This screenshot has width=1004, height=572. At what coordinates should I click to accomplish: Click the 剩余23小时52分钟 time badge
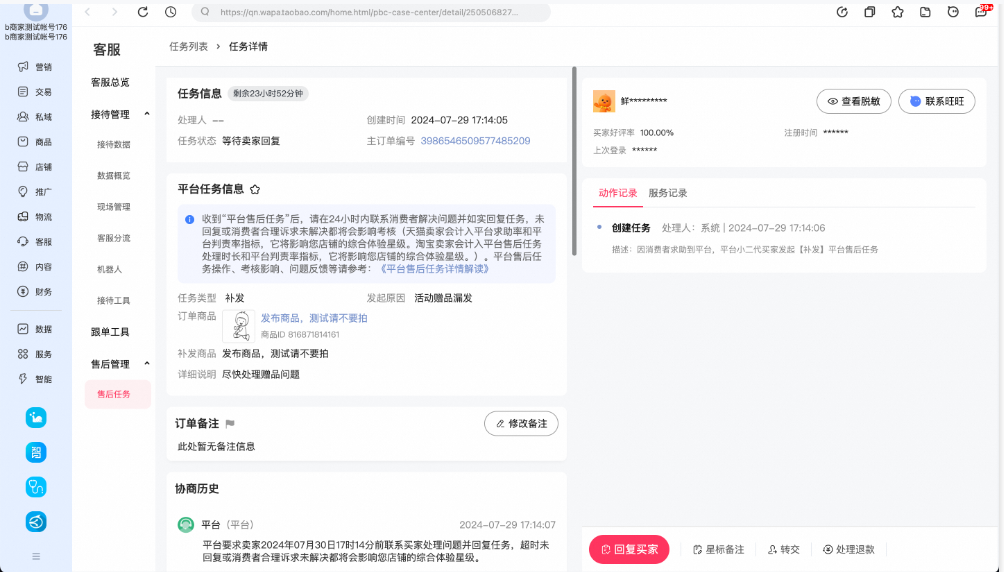268,94
